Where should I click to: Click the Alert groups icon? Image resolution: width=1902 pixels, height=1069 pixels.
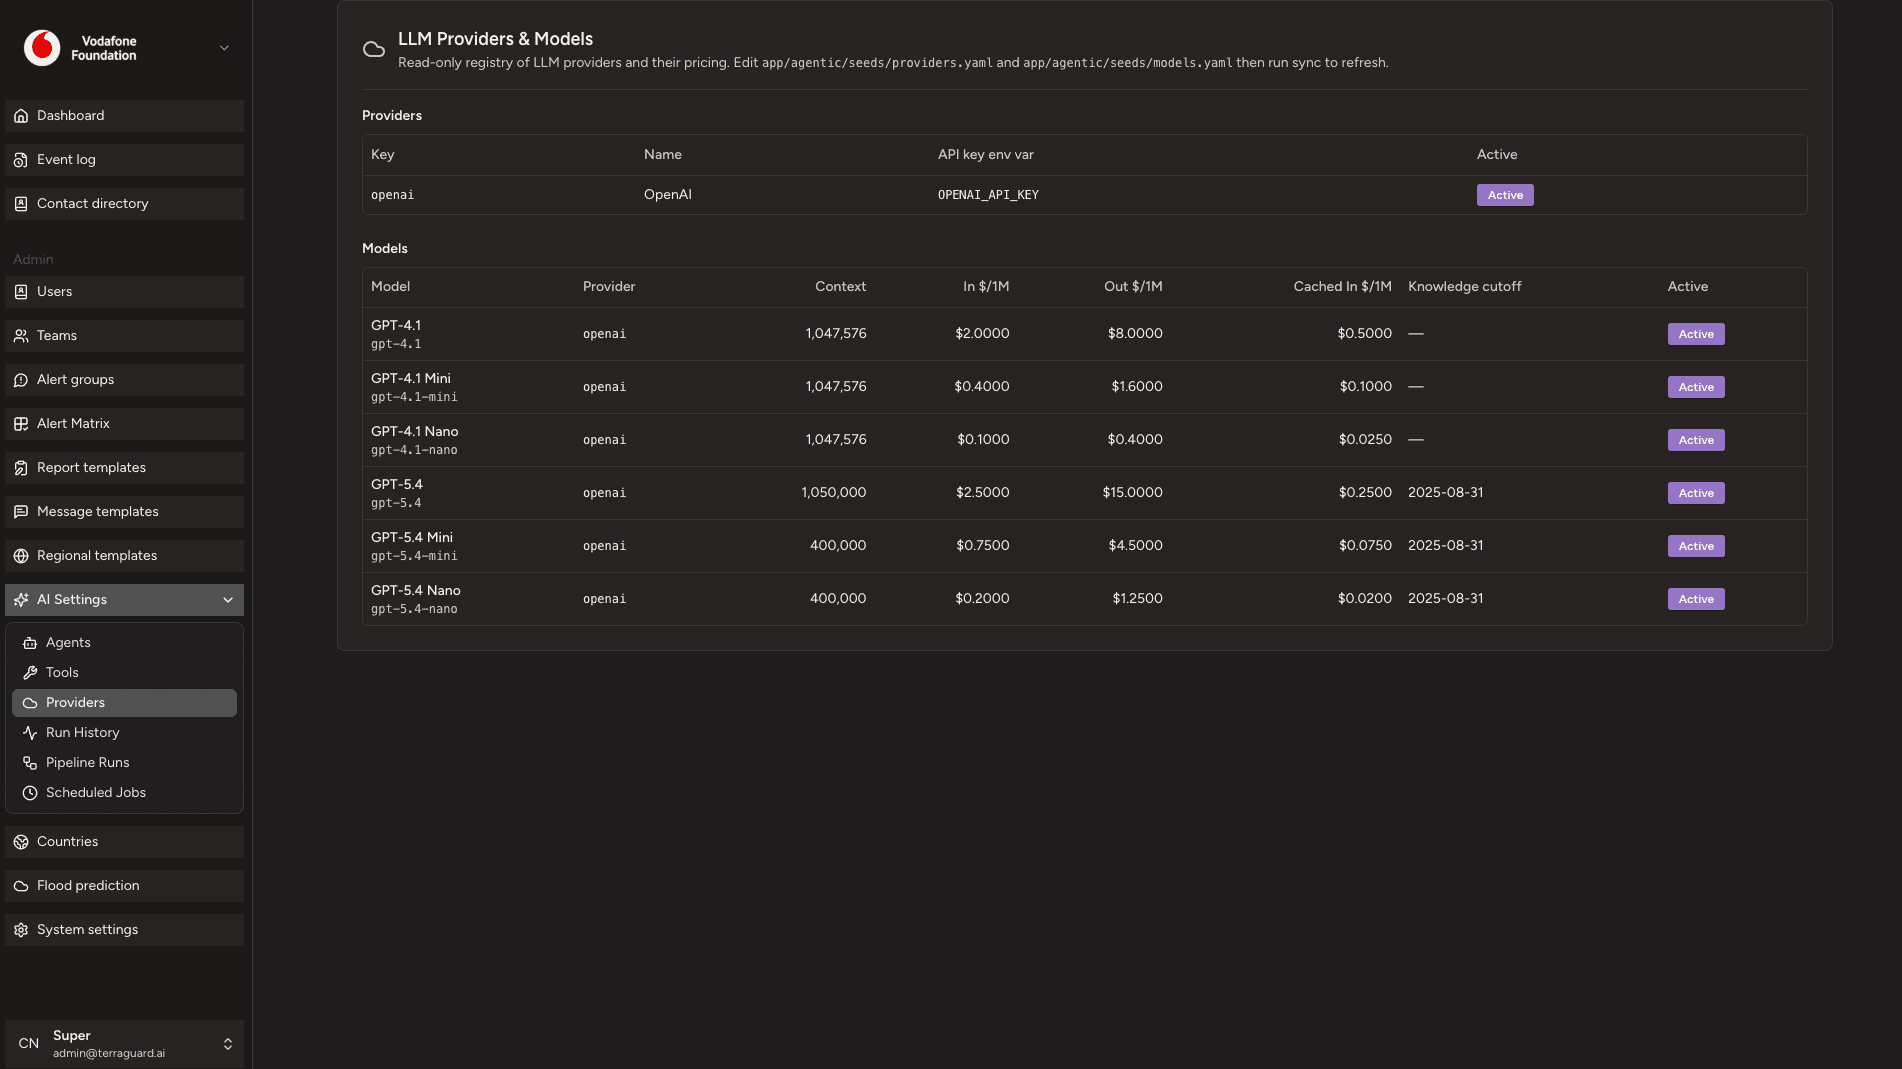(x=21, y=380)
